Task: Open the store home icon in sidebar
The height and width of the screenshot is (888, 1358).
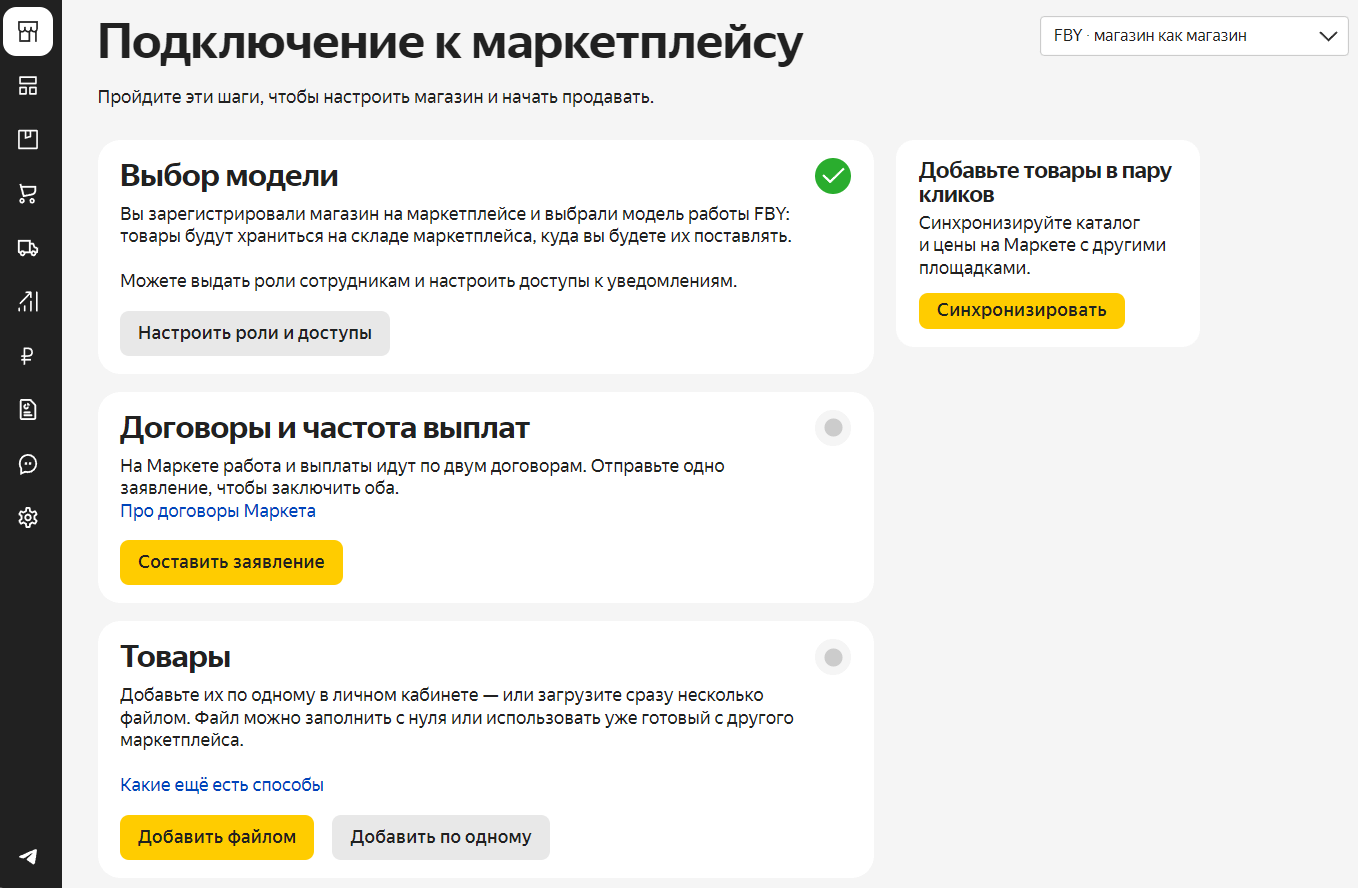Action: 28,31
